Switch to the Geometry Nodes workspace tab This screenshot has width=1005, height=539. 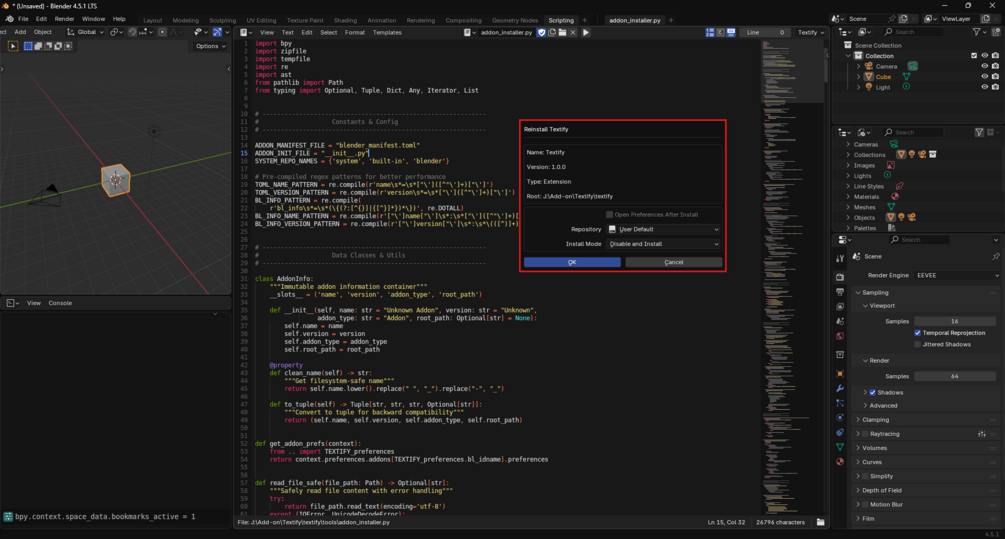pos(515,20)
